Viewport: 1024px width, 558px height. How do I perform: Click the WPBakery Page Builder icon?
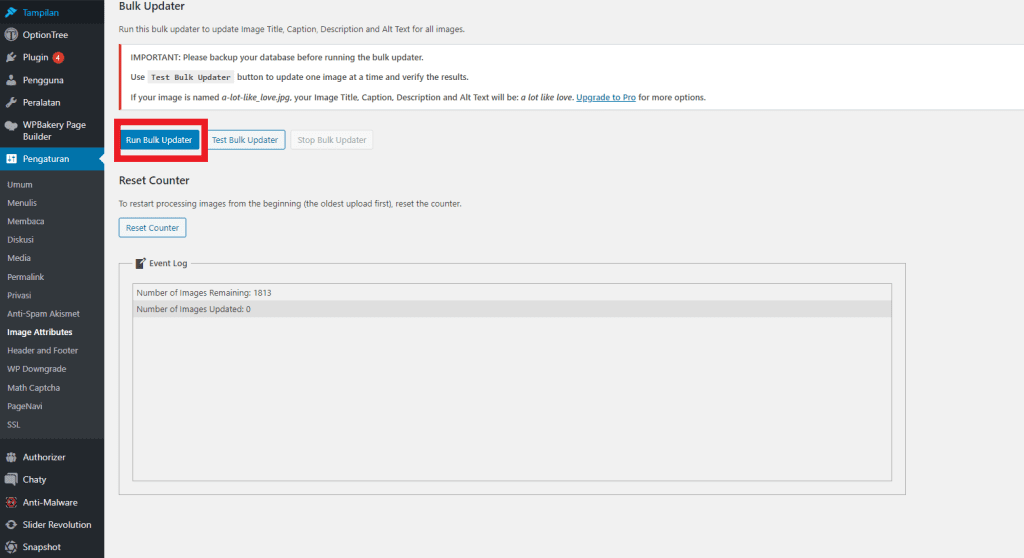point(11,125)
